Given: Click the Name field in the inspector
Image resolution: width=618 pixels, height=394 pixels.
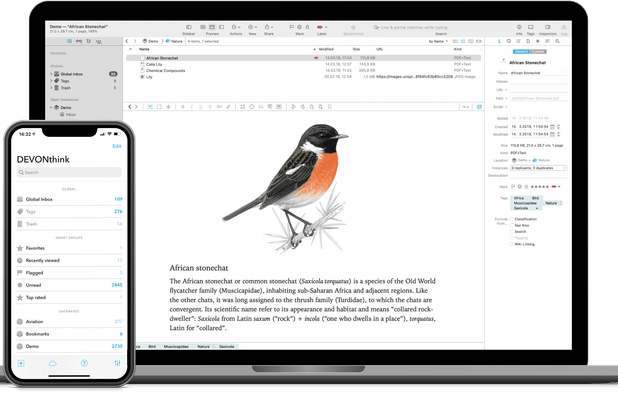Looking at the screenshot, I should [x=538, y=73].
